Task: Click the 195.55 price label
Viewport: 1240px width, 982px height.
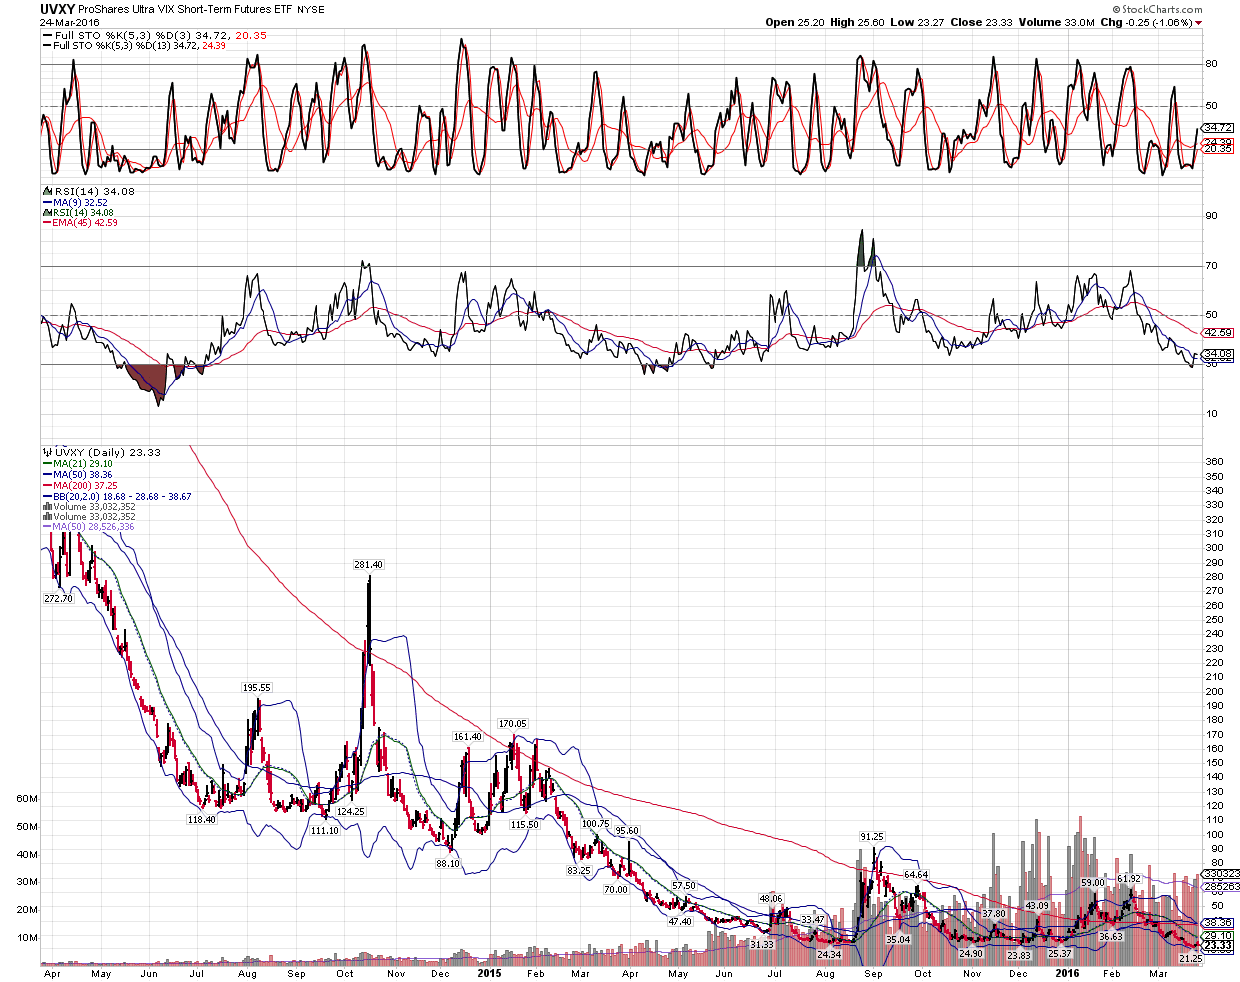Action: click(x=257, y=687)
